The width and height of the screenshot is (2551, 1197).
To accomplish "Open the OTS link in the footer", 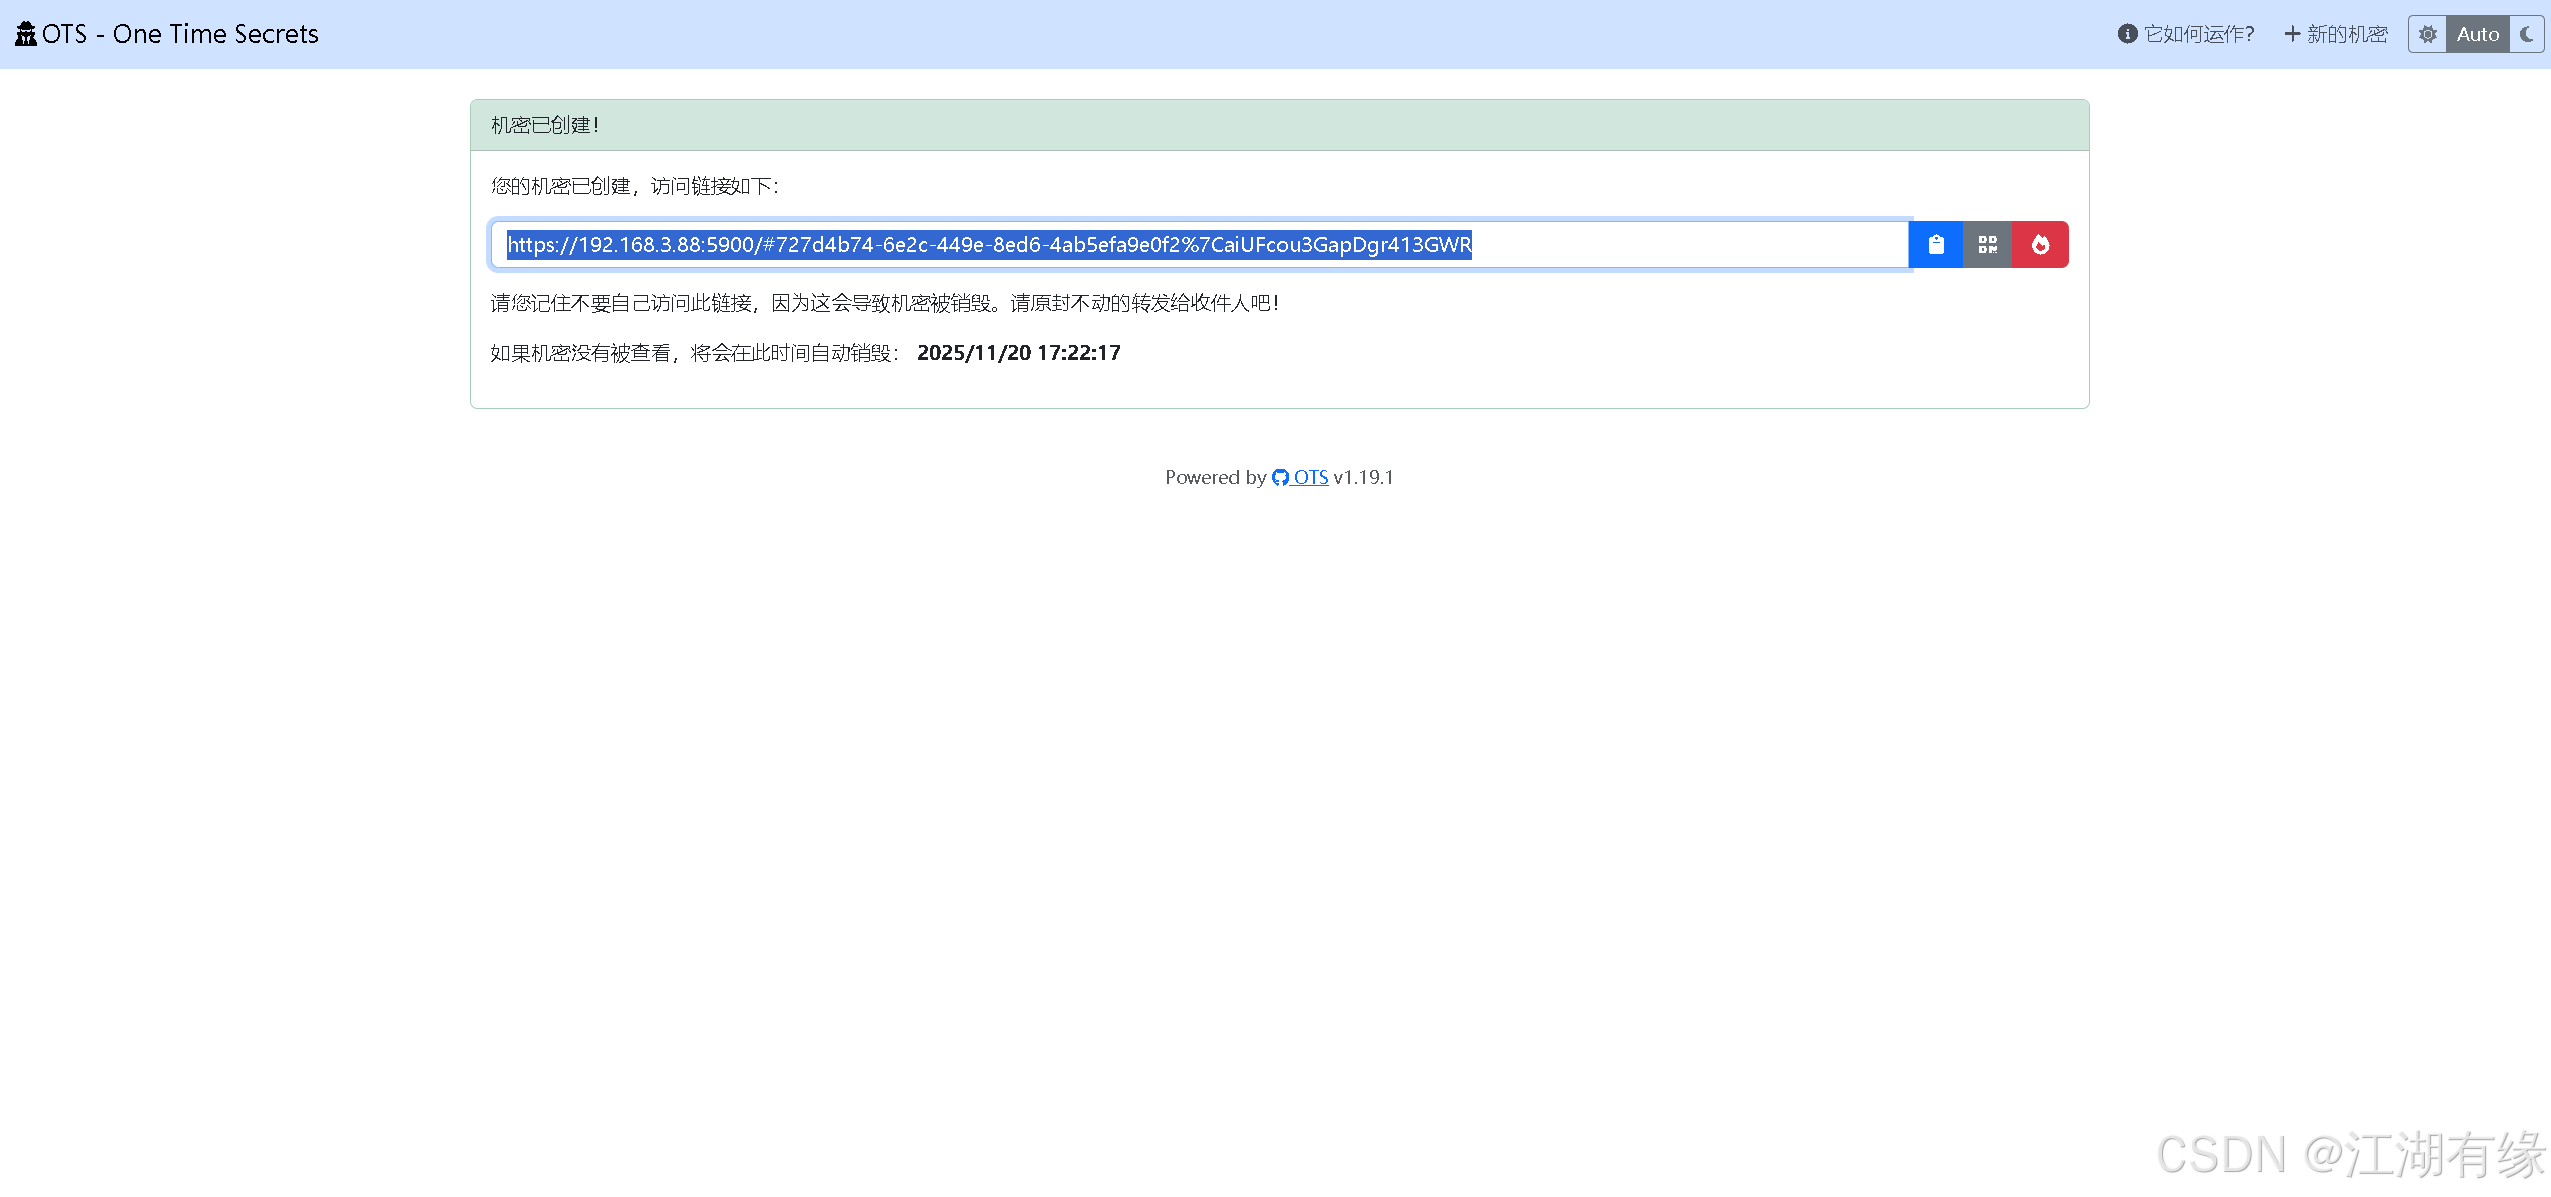I will click(x=1310, y=478).
